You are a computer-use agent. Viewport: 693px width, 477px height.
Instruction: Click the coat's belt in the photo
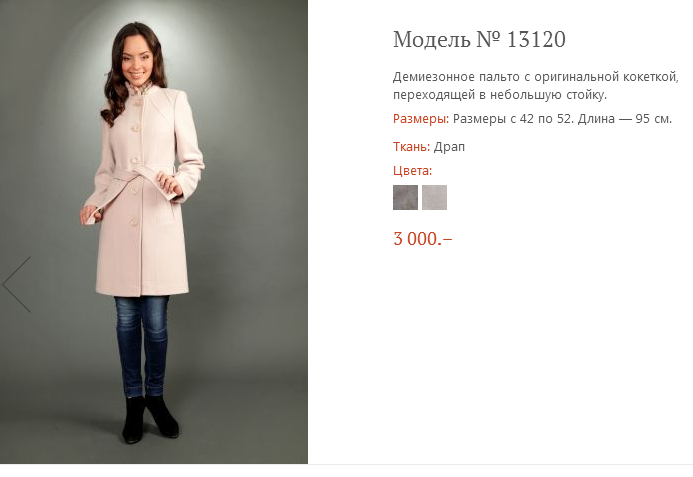(138, 181)
